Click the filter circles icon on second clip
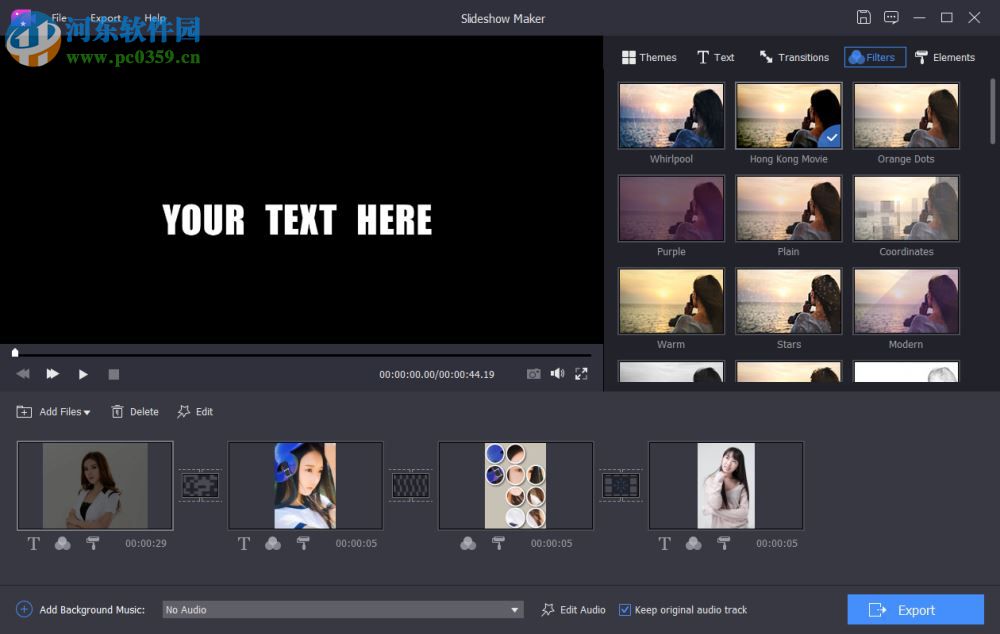Screen dimensions: 1000x634 (x=274, y=543)
